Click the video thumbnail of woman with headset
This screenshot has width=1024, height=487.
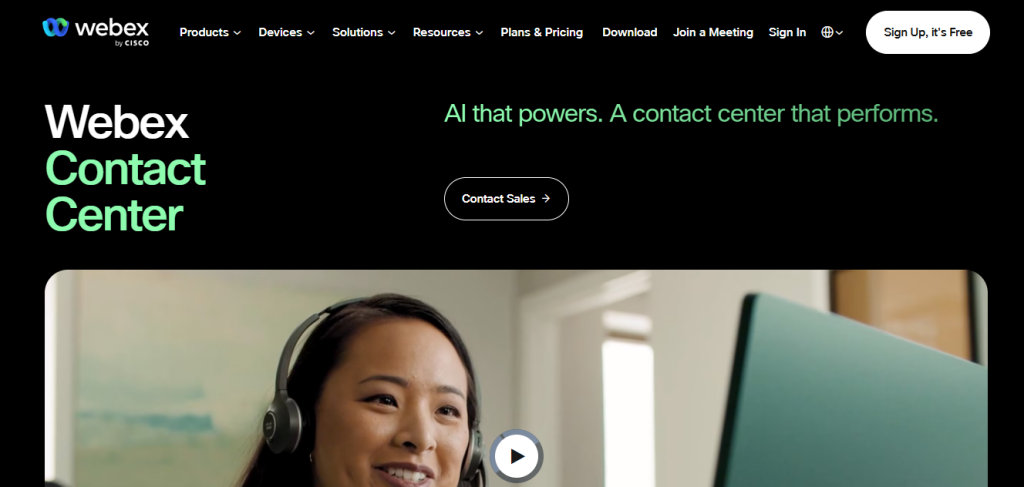tap(516, 379)
